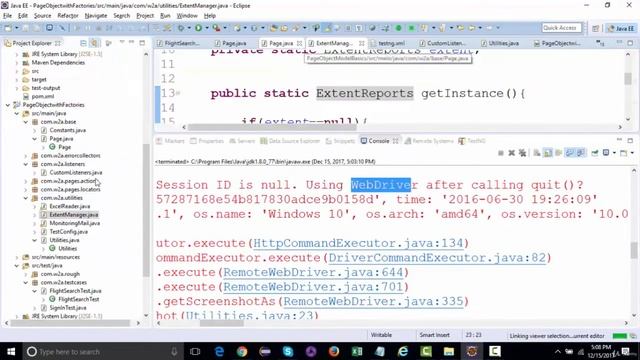Open the Refactor menu
Viewport: 640px width, 360px height.
coord(68,16)
